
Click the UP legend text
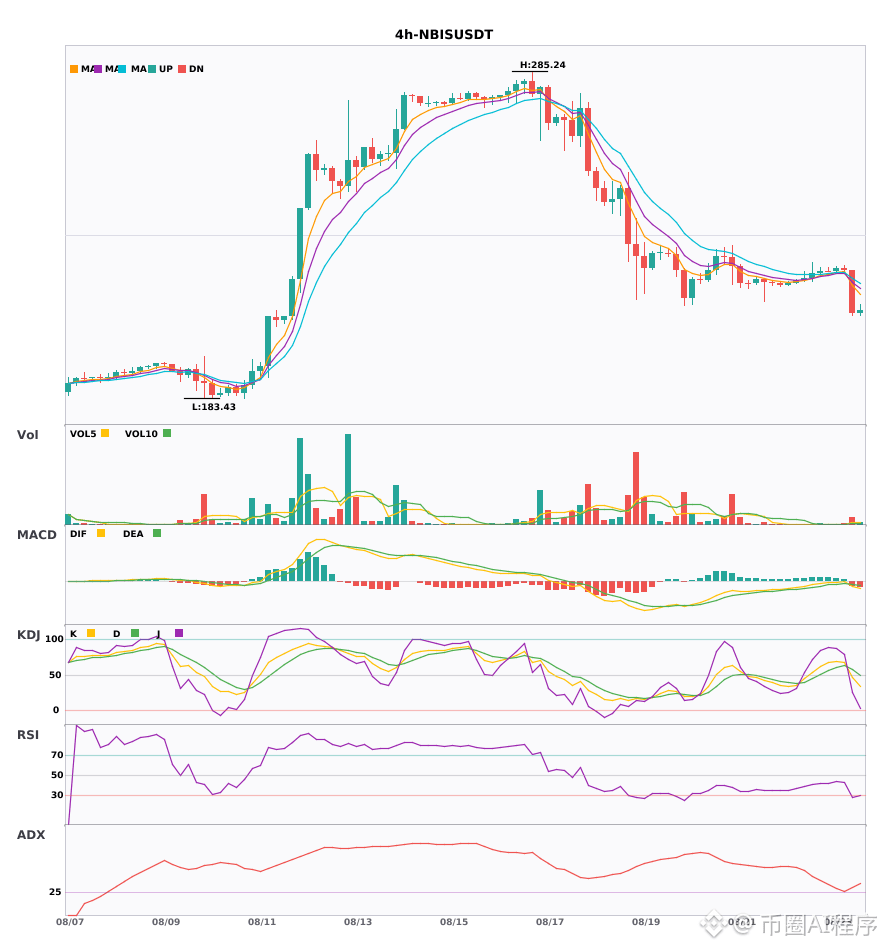[x=166, y=69]
